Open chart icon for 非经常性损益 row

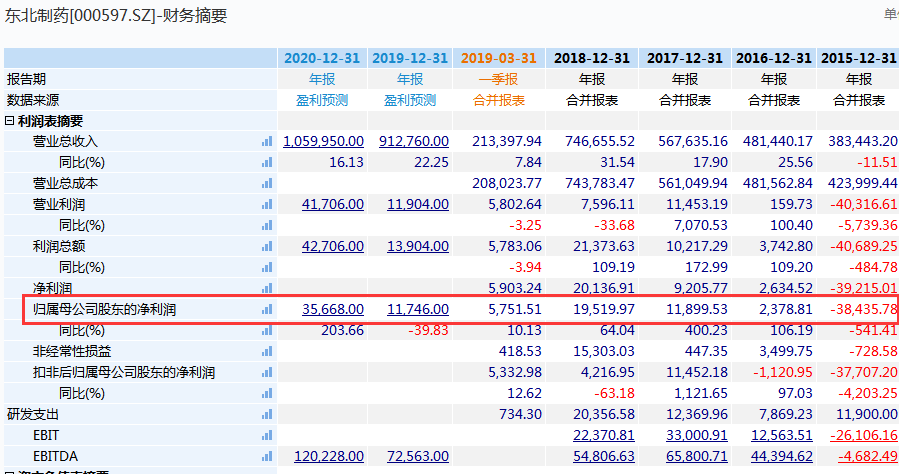[267, 351]
